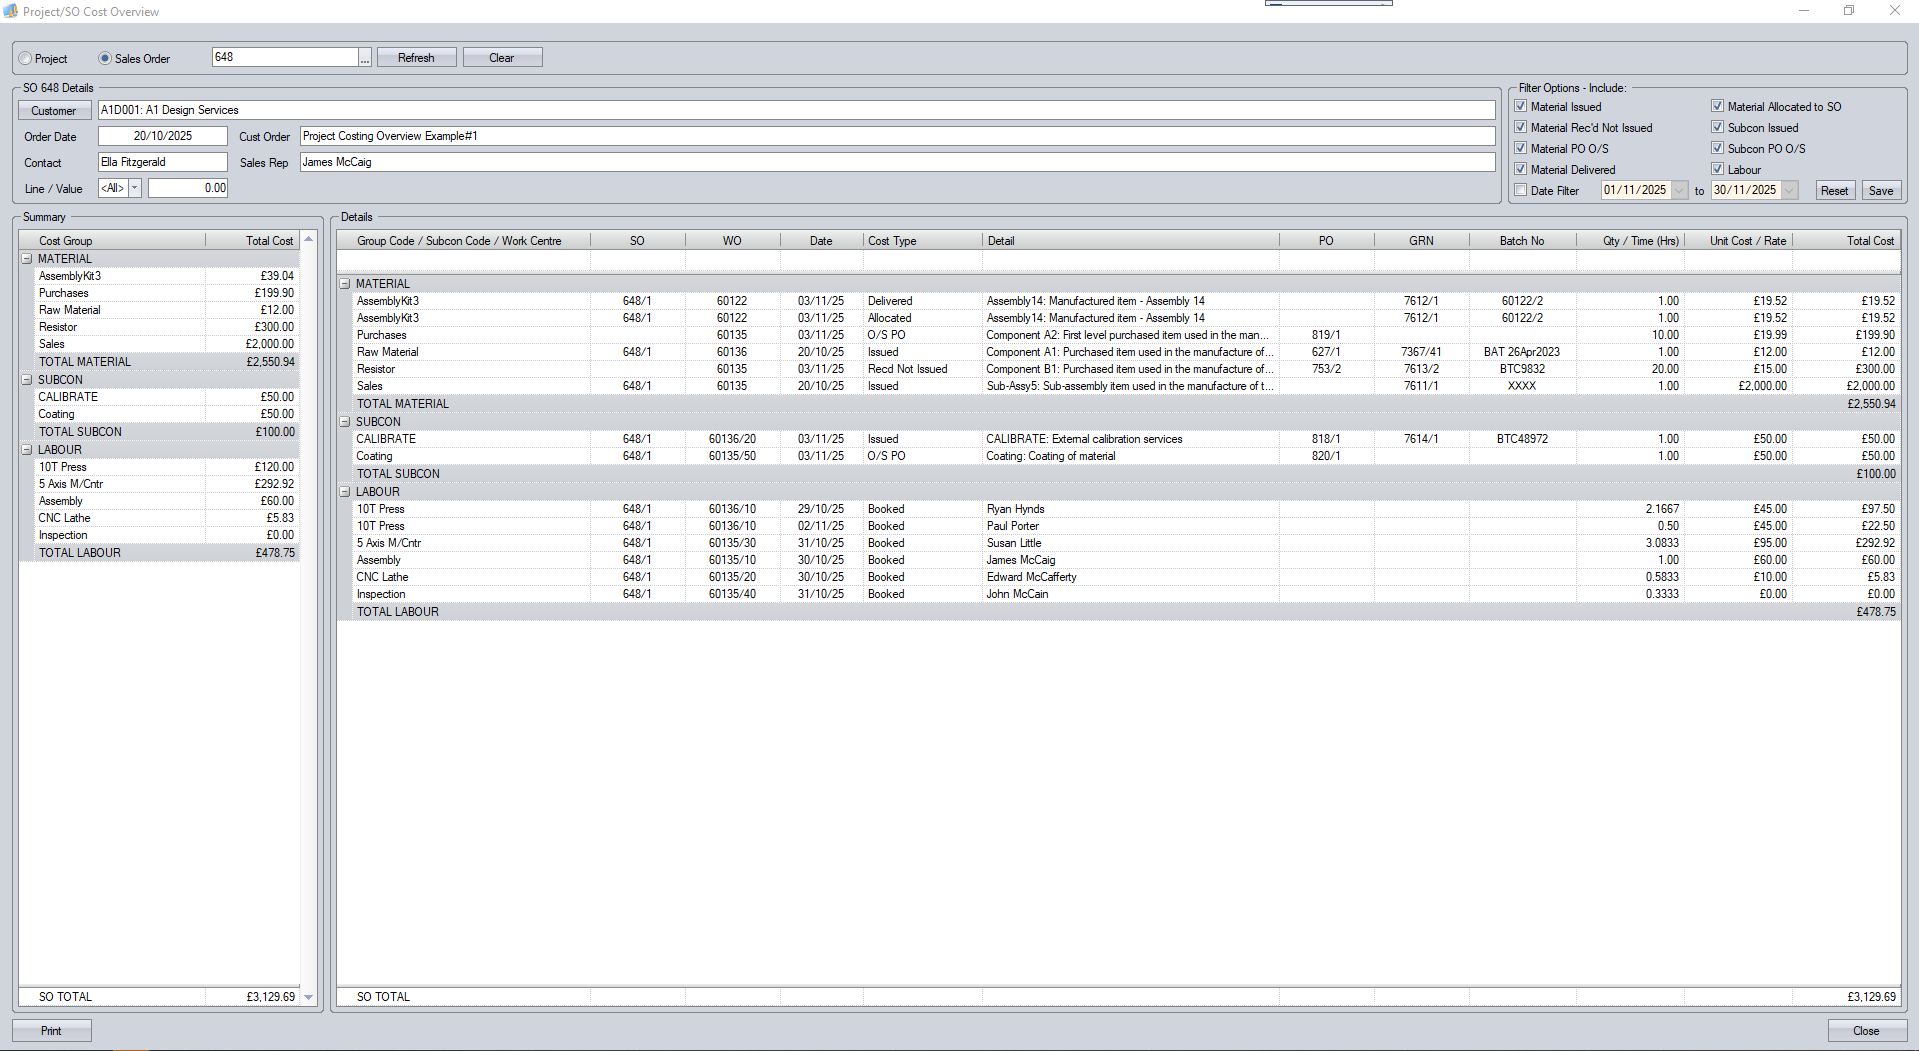Screen dimensions: 1919x1051
Task: Click the Customer button
Action: coord(54,111)
